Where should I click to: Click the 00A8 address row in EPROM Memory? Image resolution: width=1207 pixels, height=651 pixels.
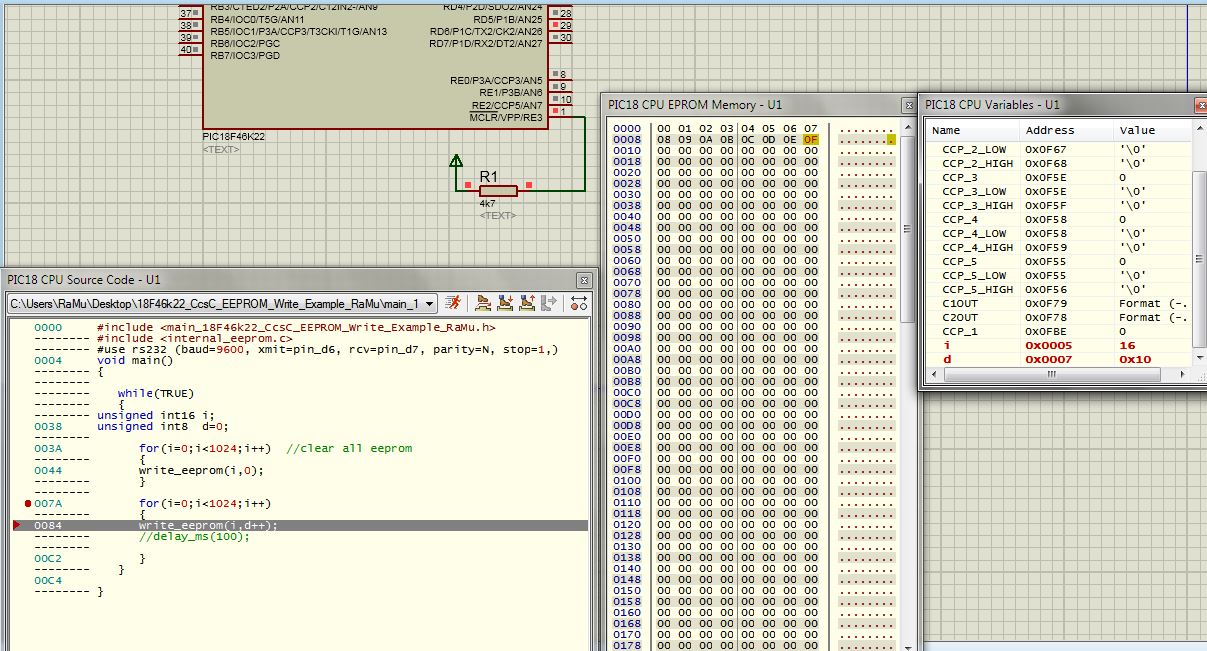627,360
